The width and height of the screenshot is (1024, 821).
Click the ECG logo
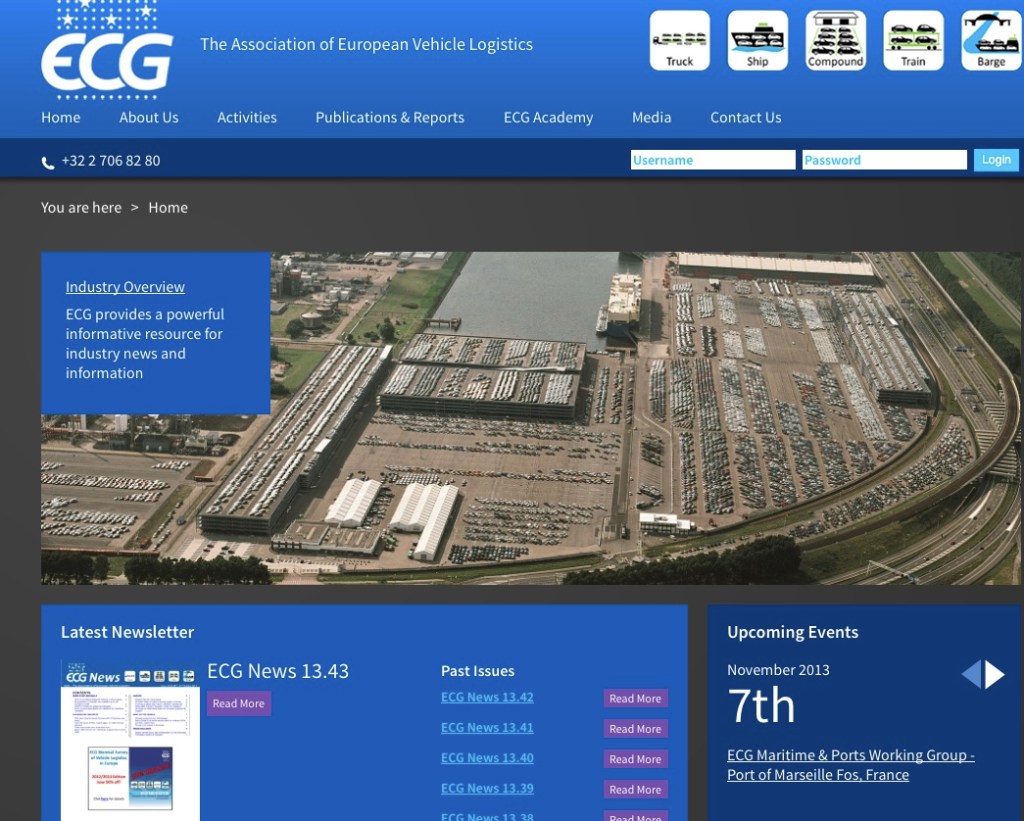[x=107, y=50]
